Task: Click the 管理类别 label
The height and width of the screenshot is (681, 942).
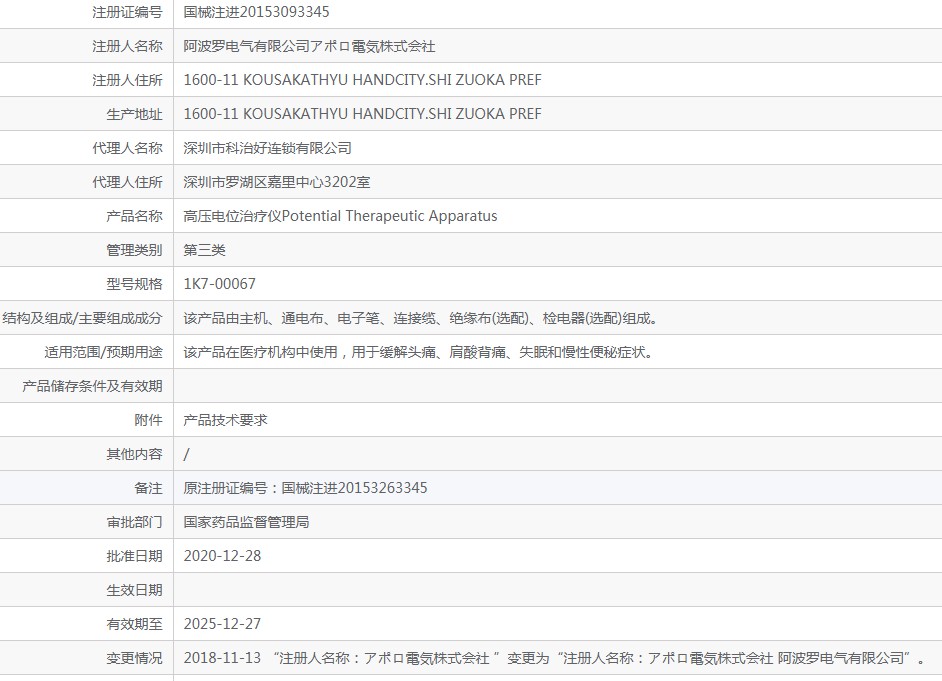Action: coord(135,250)
